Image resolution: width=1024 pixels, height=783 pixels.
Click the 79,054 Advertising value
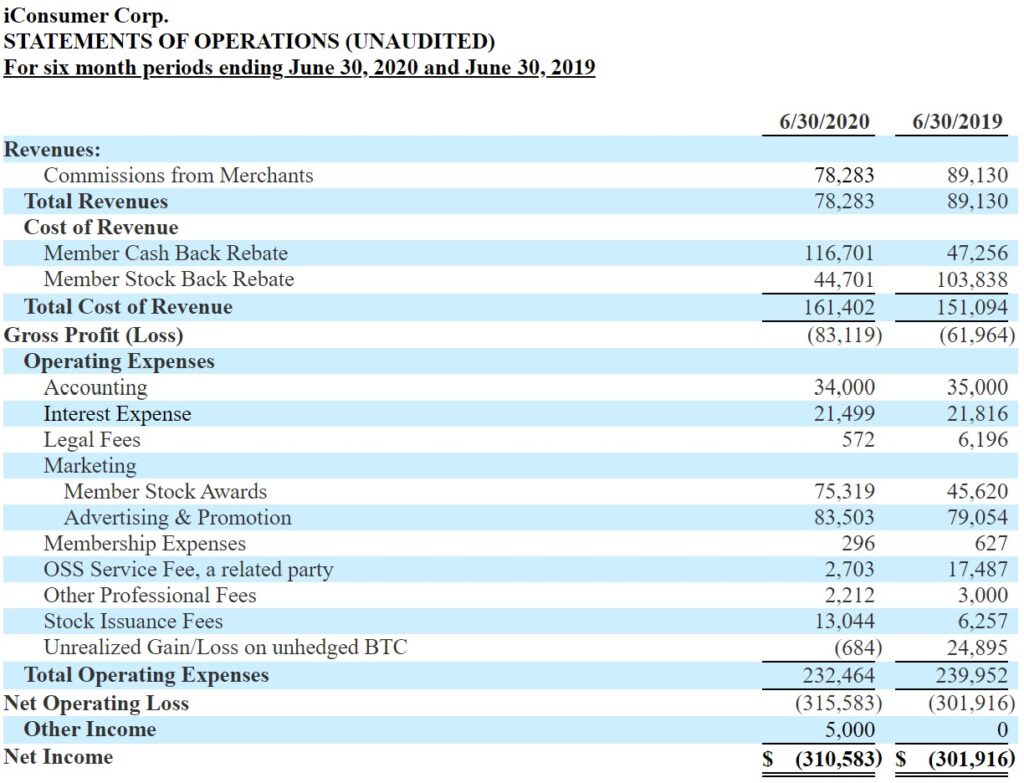[978, 517]
